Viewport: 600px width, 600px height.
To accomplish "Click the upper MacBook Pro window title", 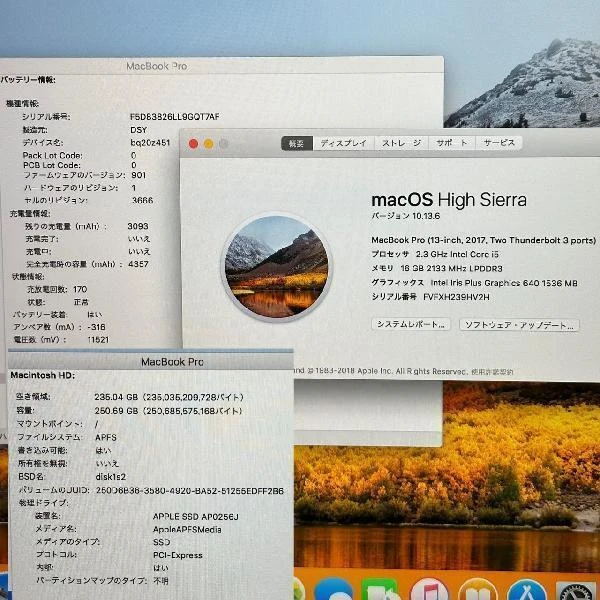I will 157,66.
